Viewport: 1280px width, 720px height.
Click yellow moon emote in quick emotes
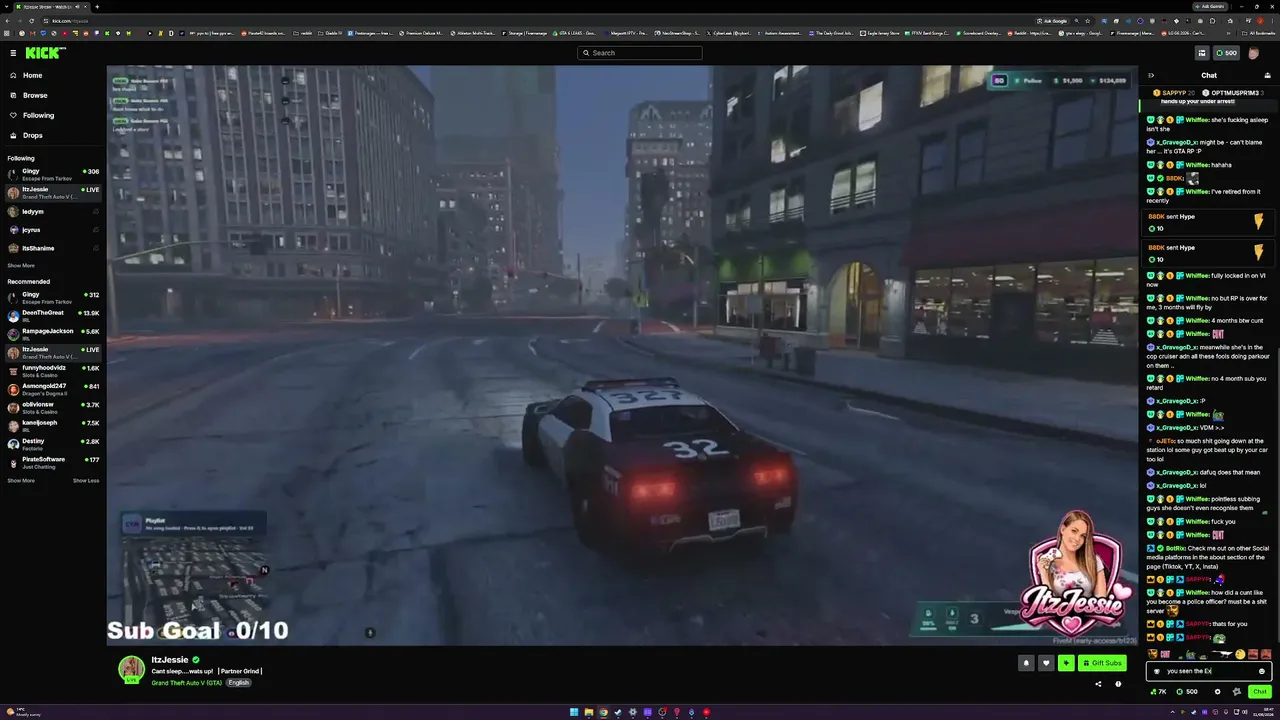click(1240, 654)
